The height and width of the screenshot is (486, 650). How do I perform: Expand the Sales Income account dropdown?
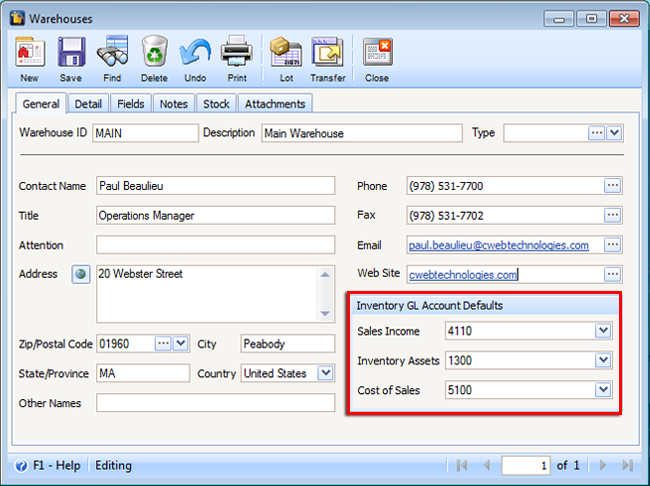[603, 331]
